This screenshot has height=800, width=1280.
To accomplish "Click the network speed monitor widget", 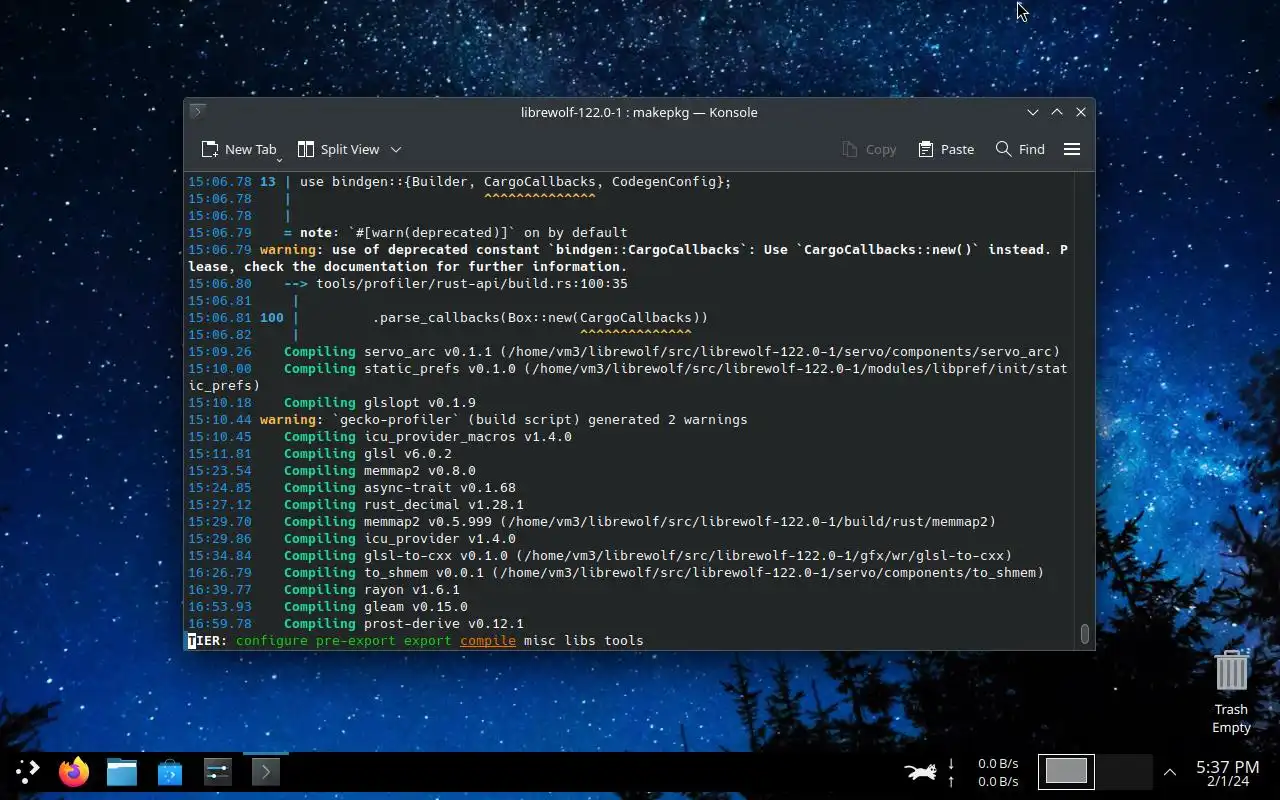I will [x=983, y=772].
